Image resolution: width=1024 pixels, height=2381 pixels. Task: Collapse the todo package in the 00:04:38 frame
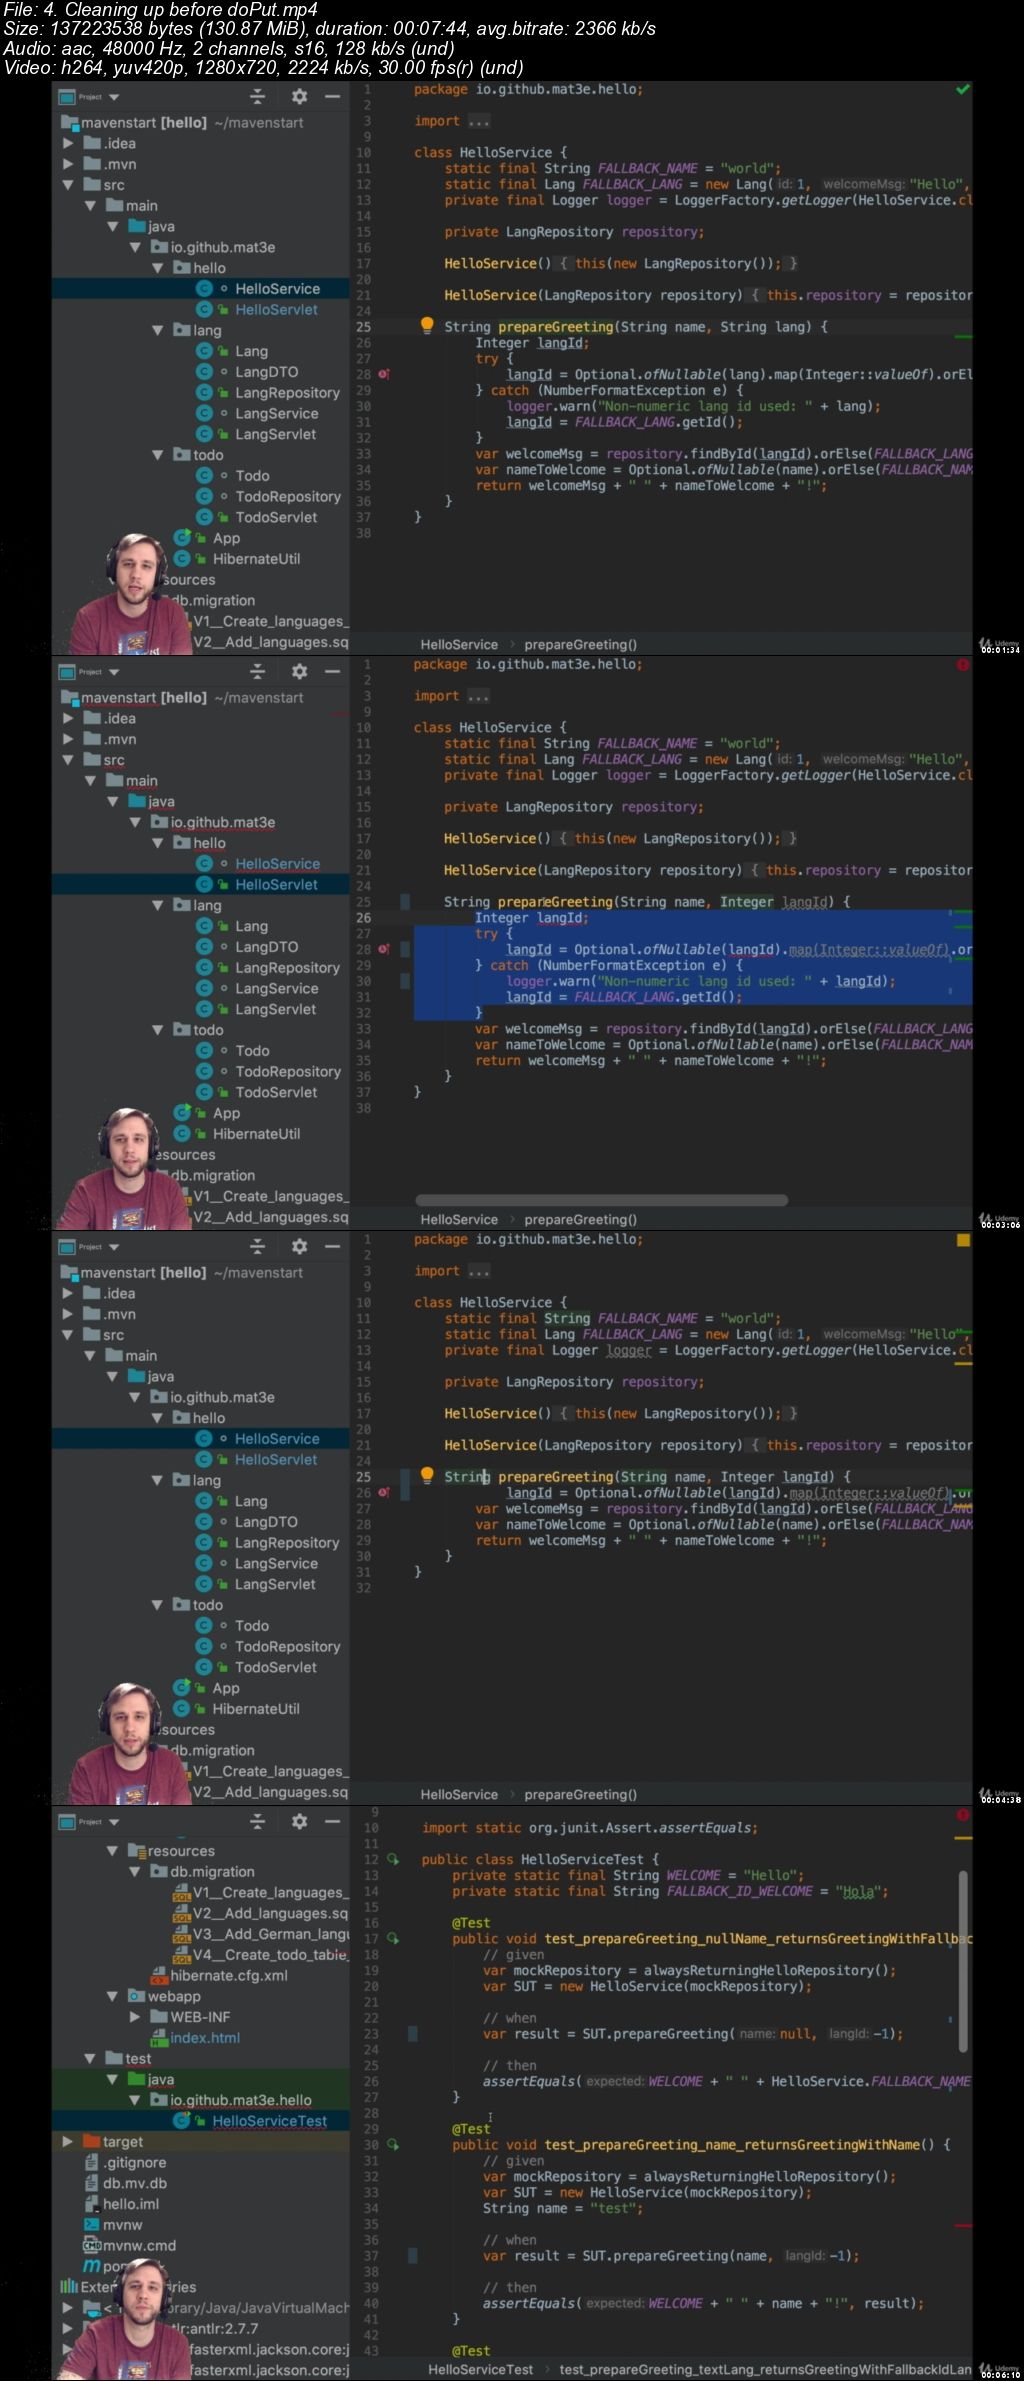(x=157, y=1605)
